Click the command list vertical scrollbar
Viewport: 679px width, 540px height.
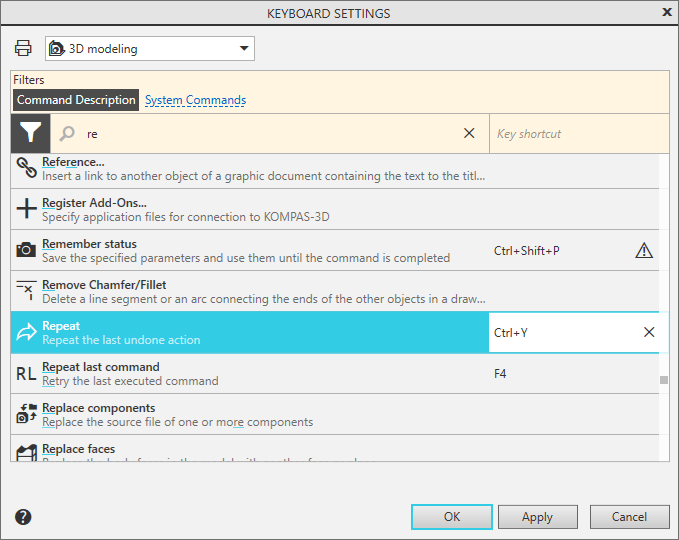[x=664, y=380]
